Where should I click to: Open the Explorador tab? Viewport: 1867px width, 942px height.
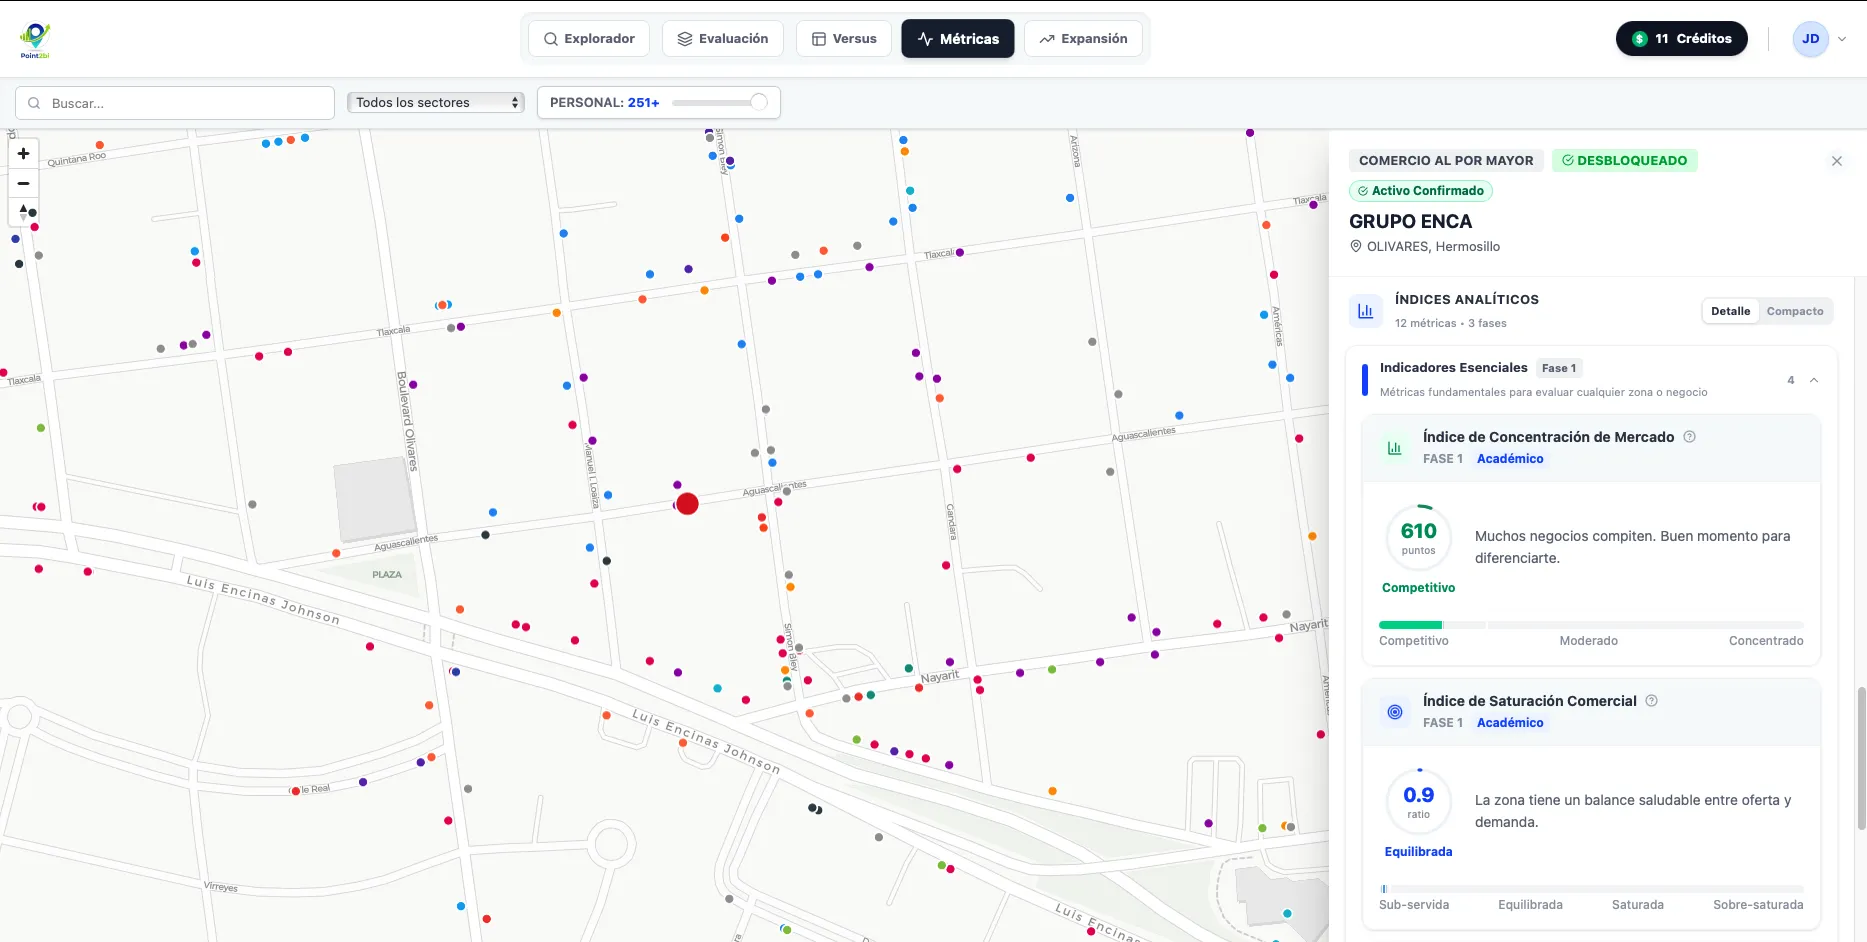click(x=589, y=39)
